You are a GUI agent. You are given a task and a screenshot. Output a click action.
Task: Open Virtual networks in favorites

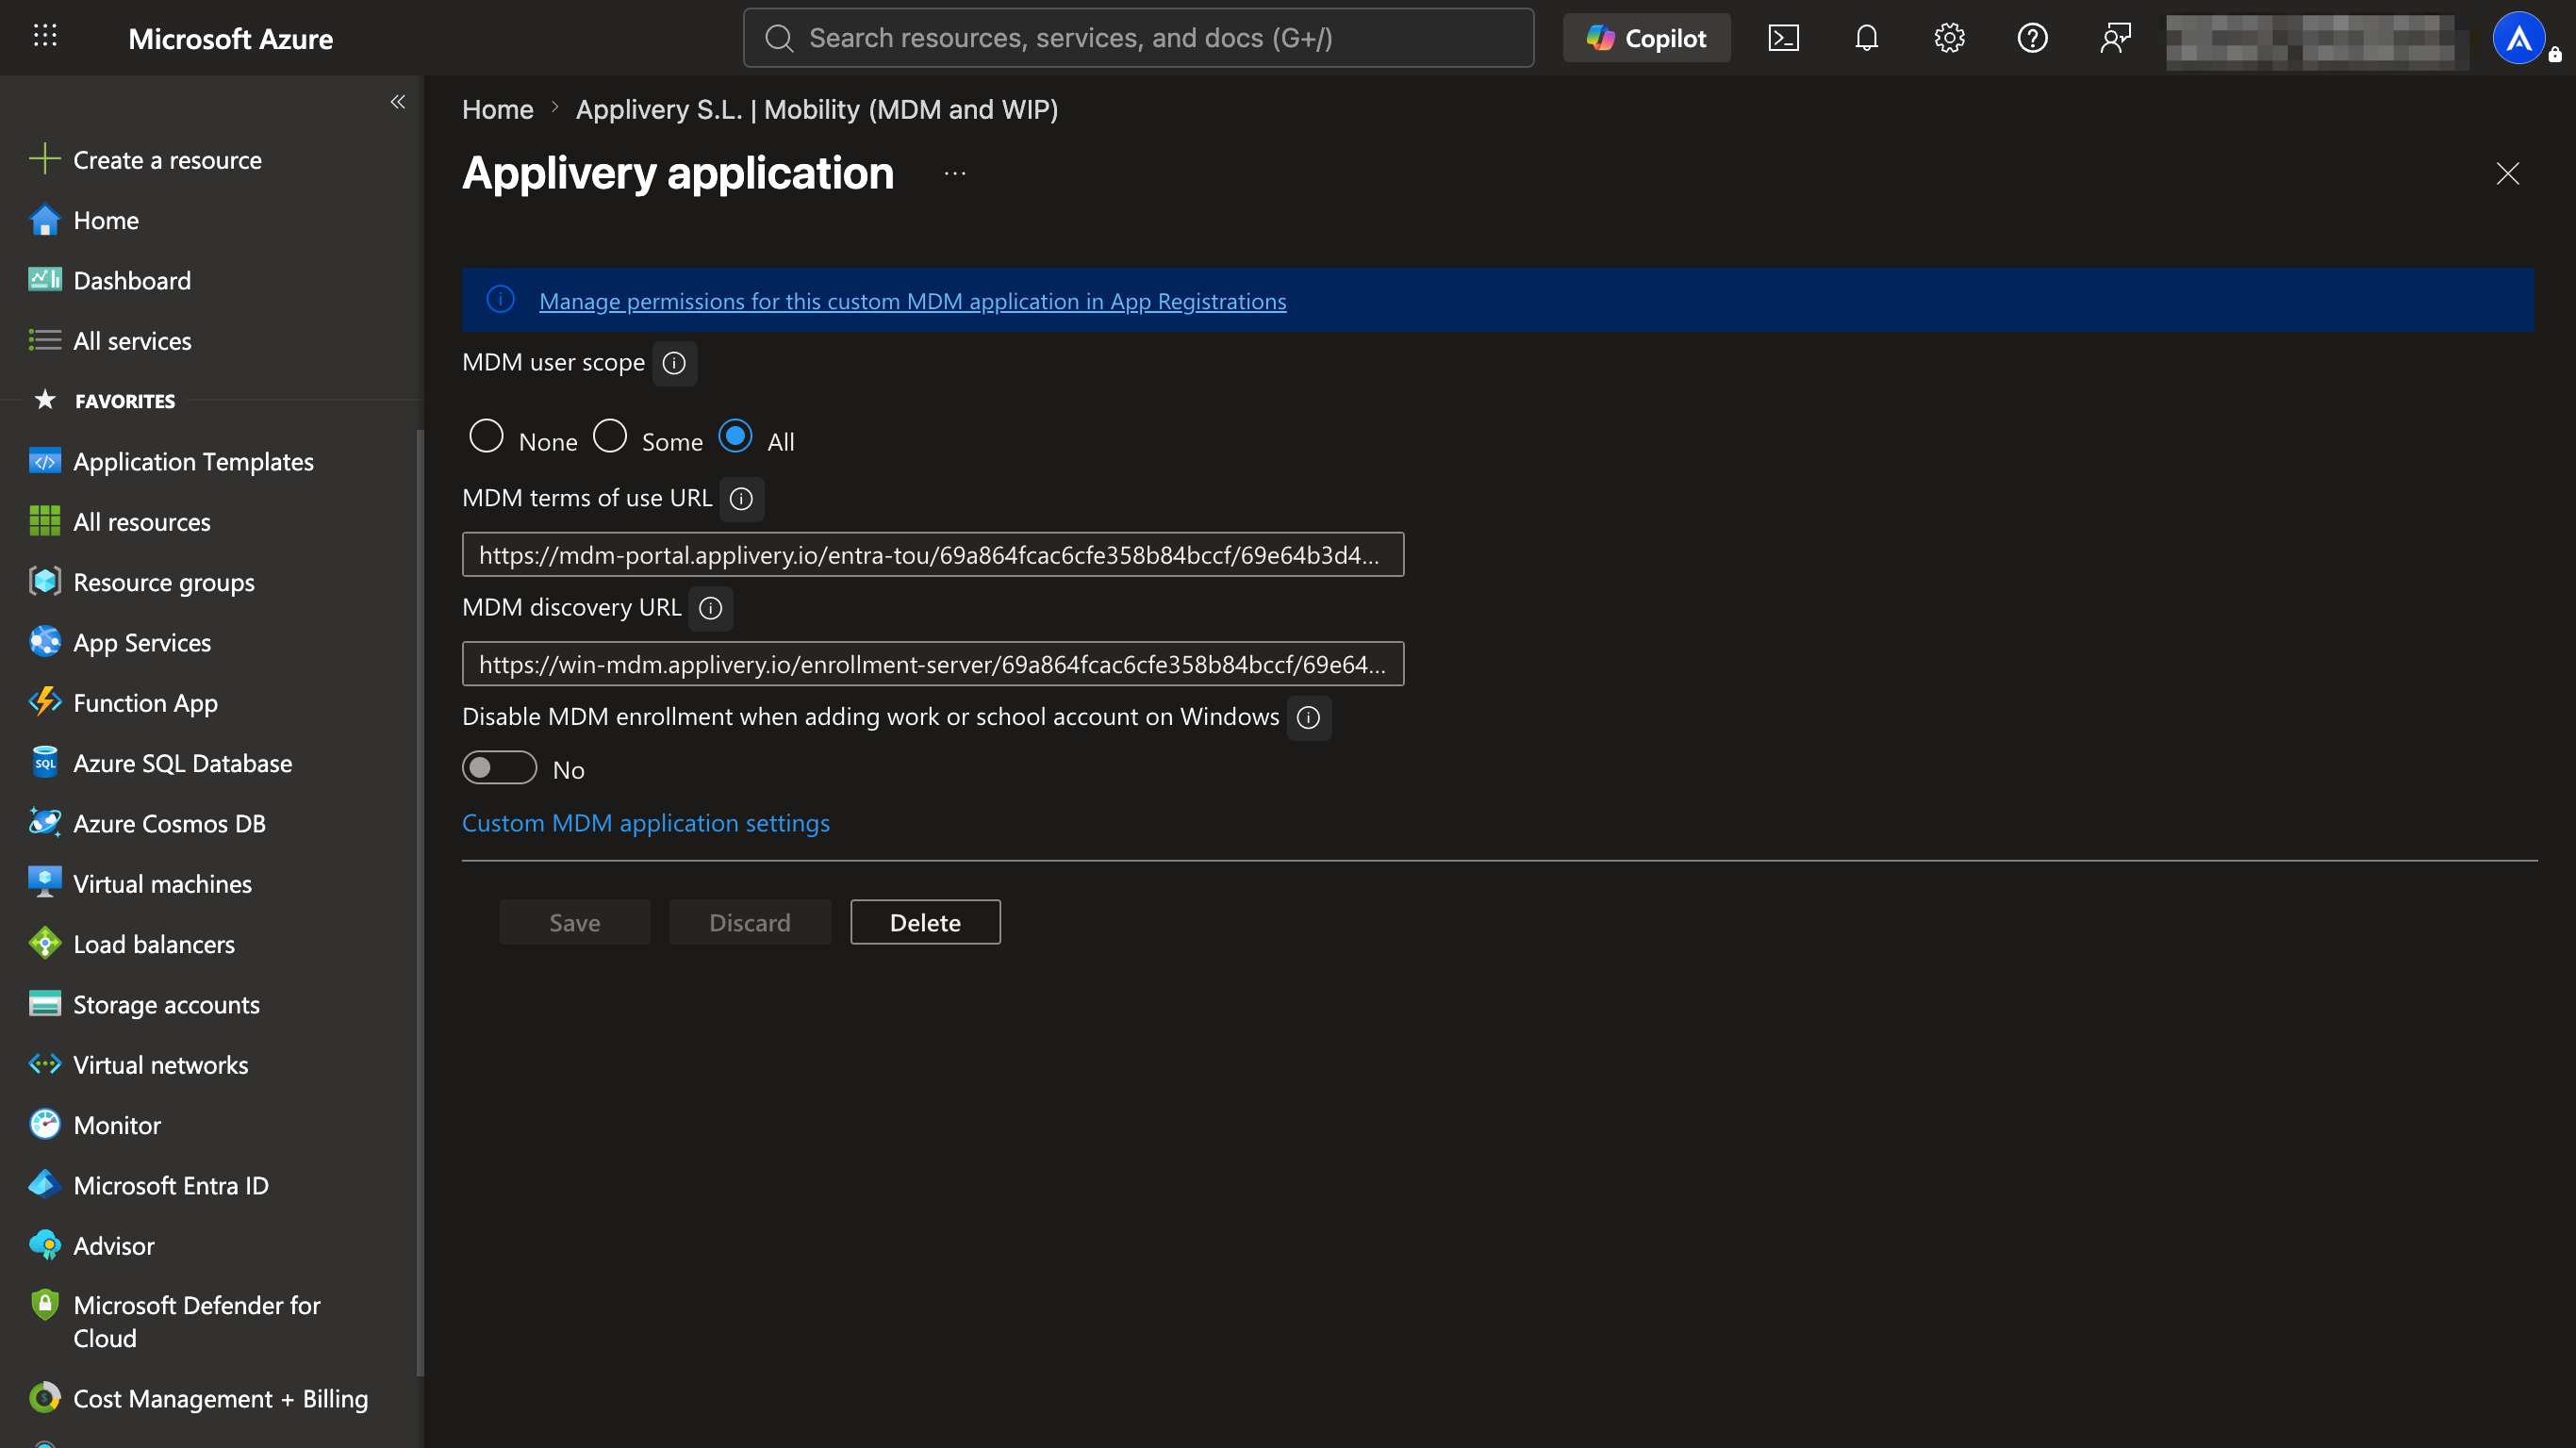[x=139, y=1065]
